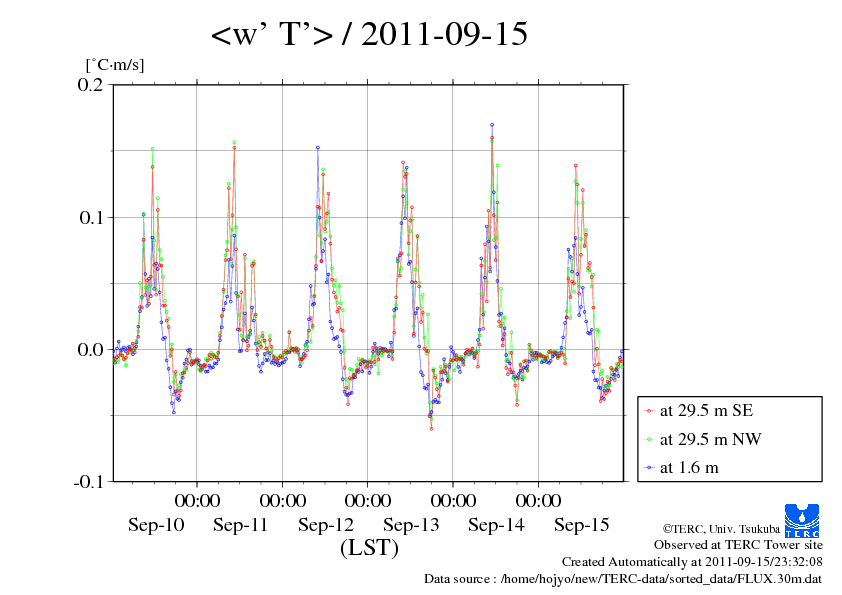Click the 'Created Automatically at' timestamp line
842x595 pixels.
pyautogui.click(x=692, y=562)
